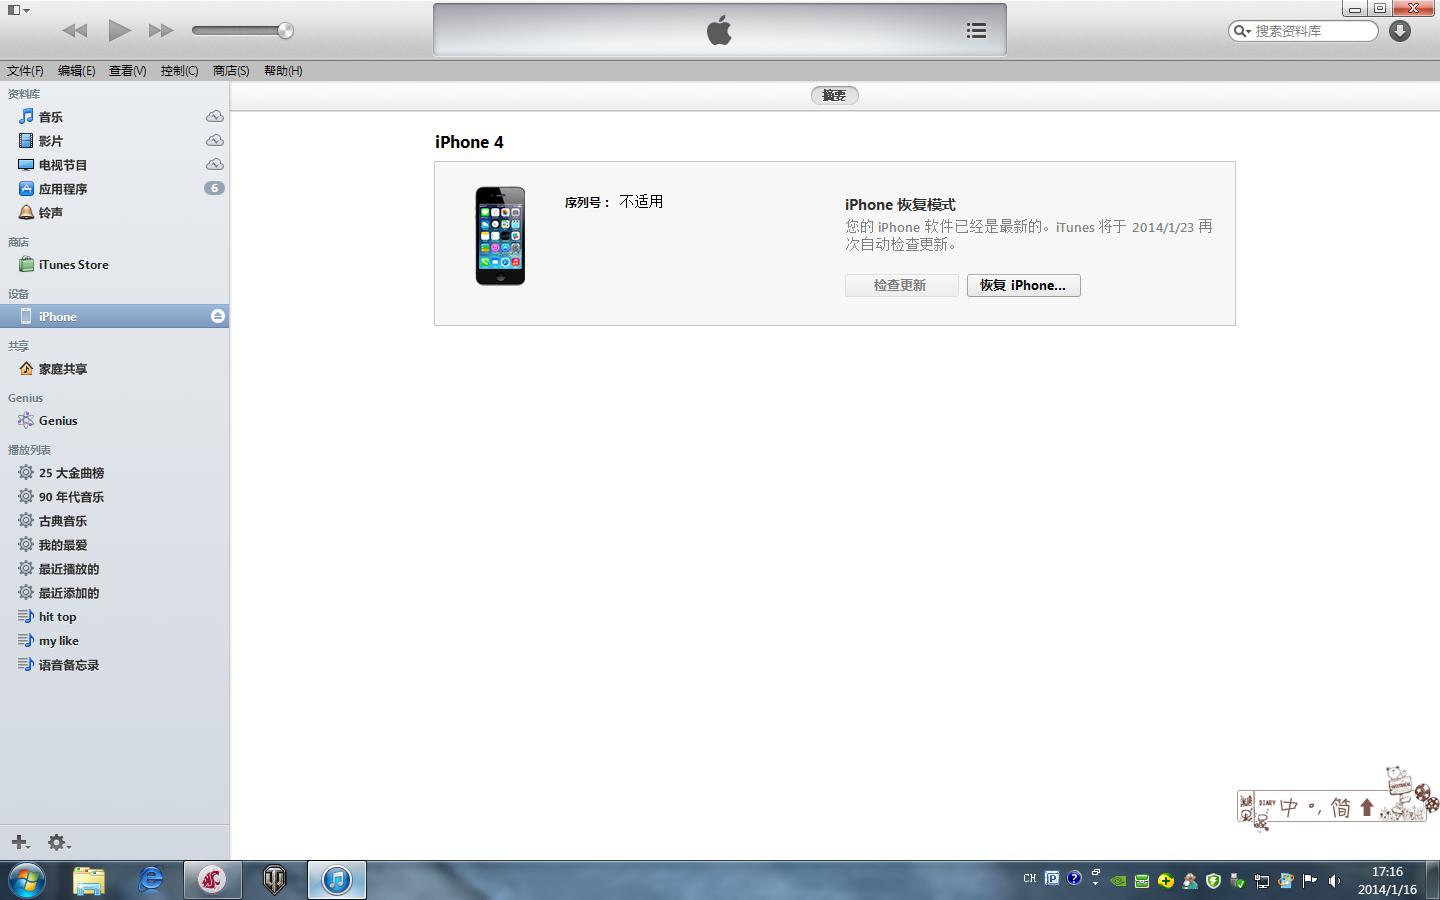Open the Action Center flag icon
Viewport: 1440px width, 900px height.
click(x=1310, y=881)
